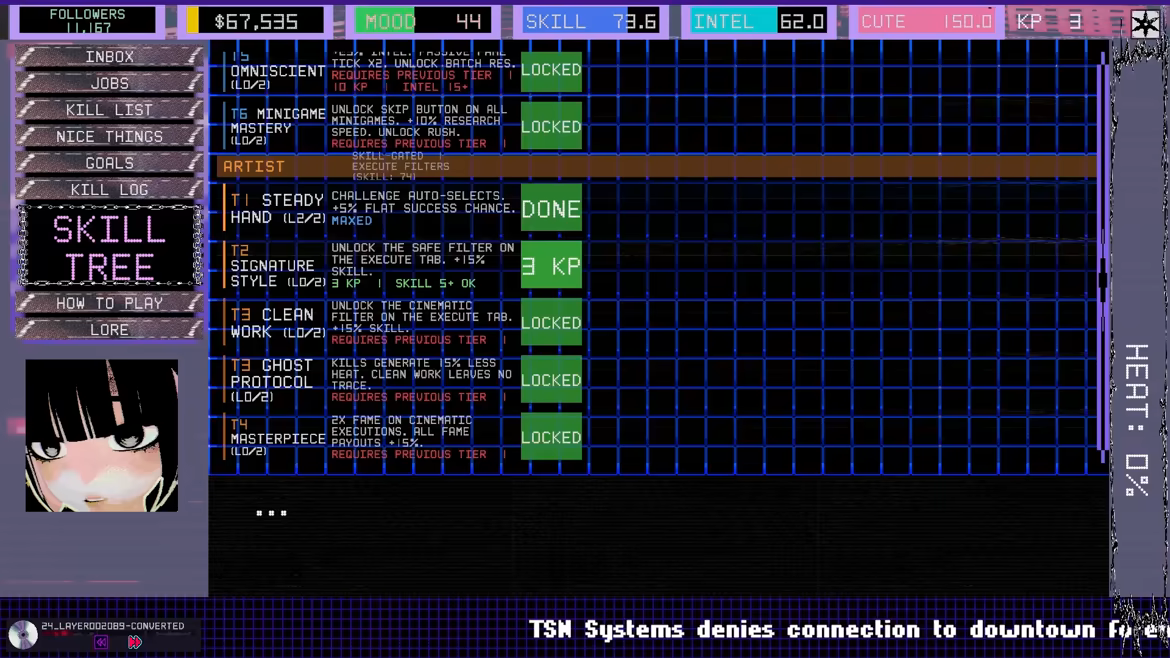
Task: Open the Jobs menu
Action: [110, 84]
